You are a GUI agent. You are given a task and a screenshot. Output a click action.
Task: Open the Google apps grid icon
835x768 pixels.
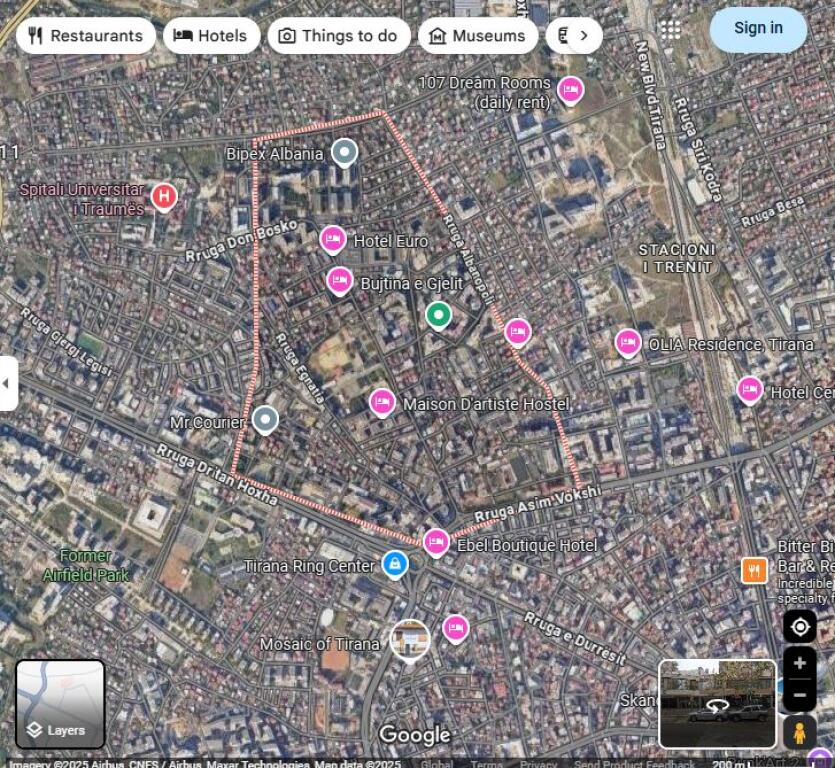pos(671,29)
